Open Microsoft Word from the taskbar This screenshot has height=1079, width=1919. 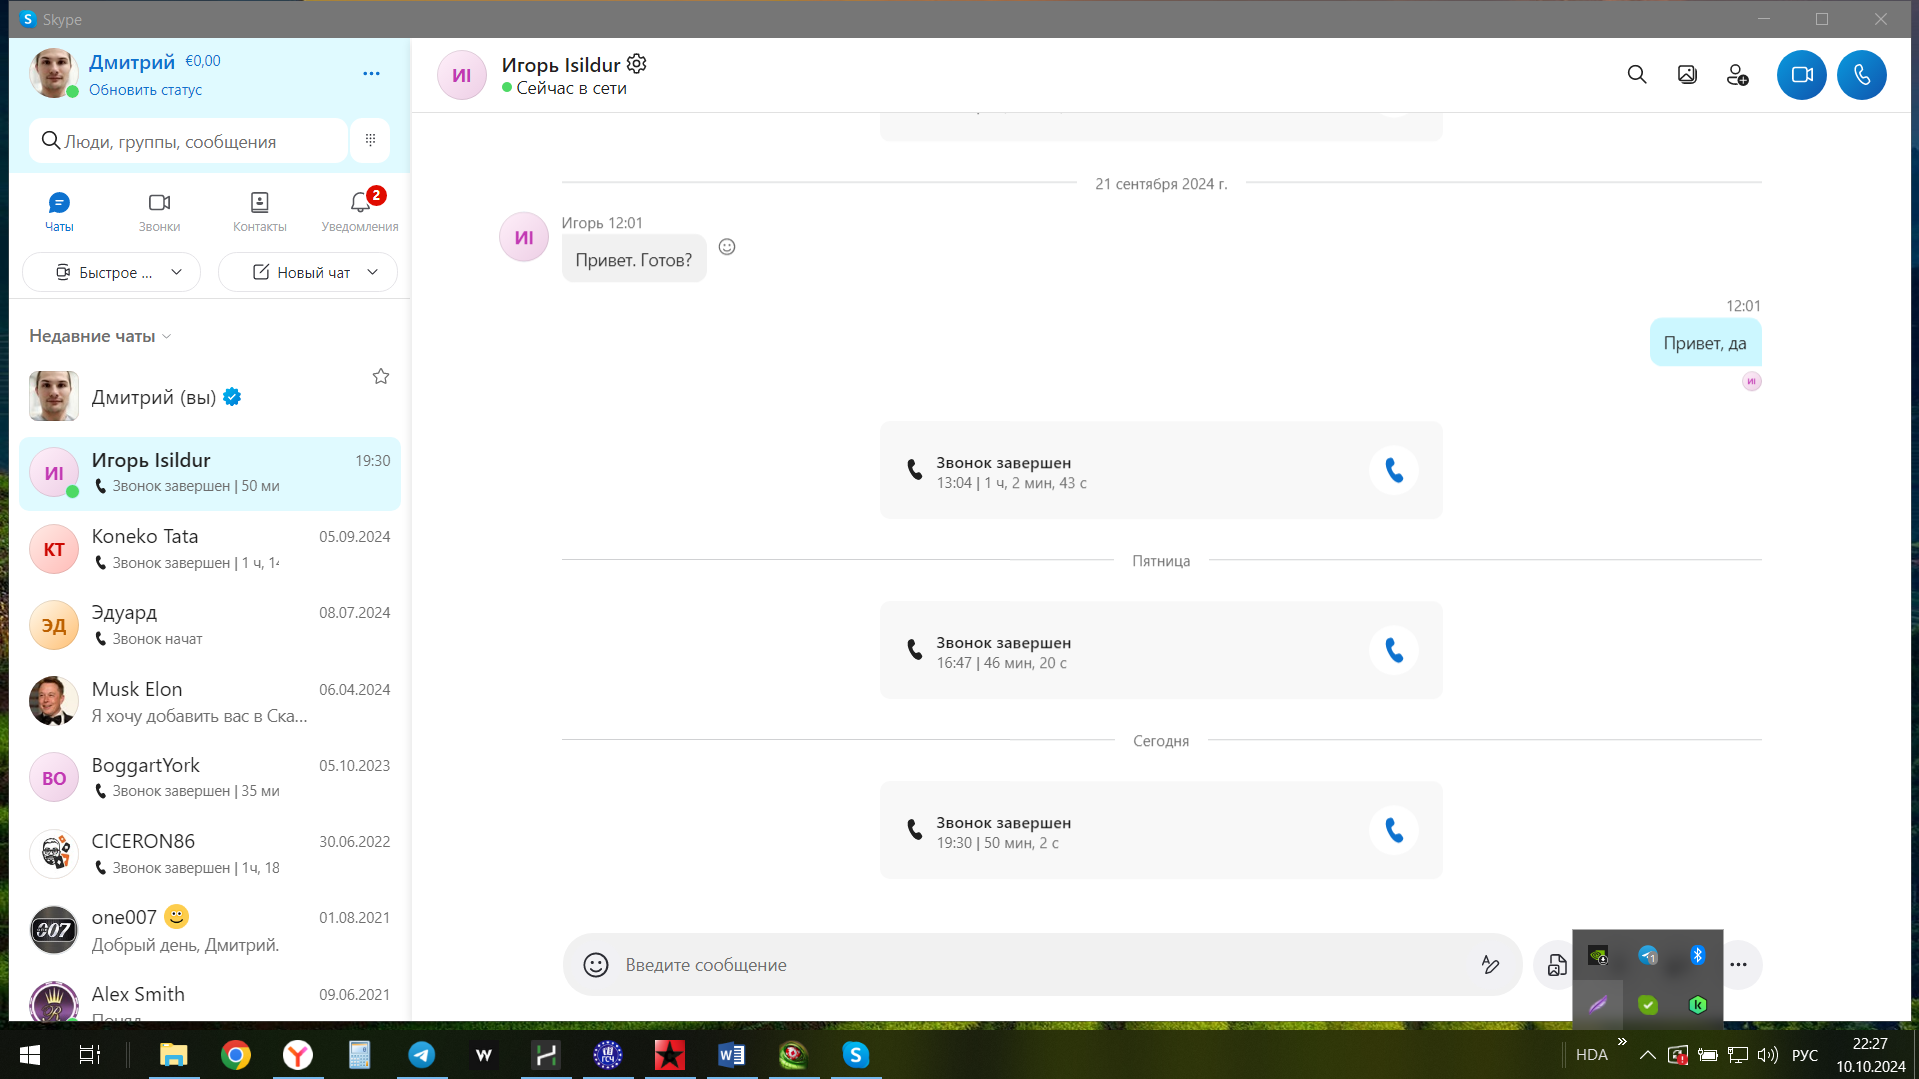[732, 1055]
